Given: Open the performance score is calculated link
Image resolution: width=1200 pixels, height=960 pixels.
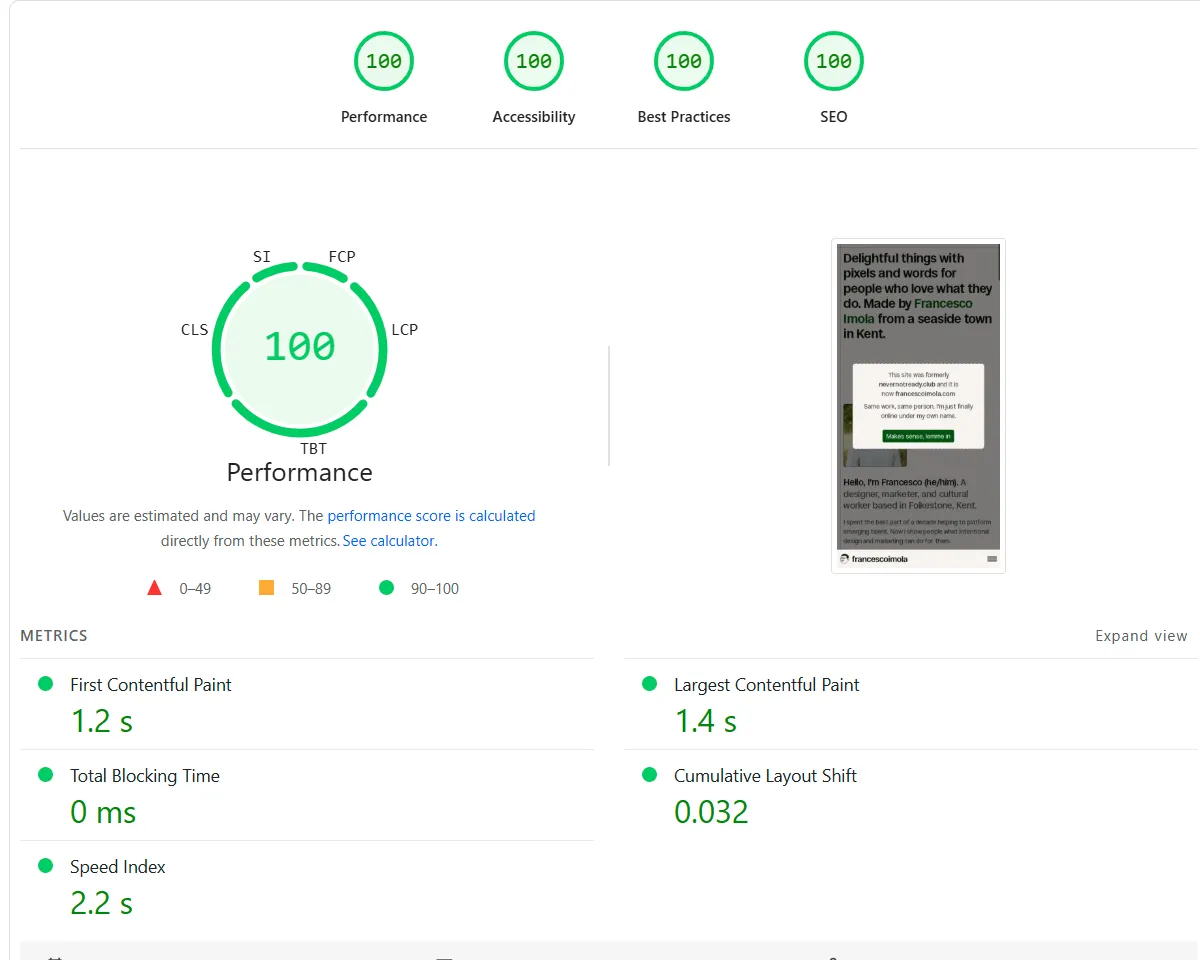Looking at the screenshot, I should [431, 515].
